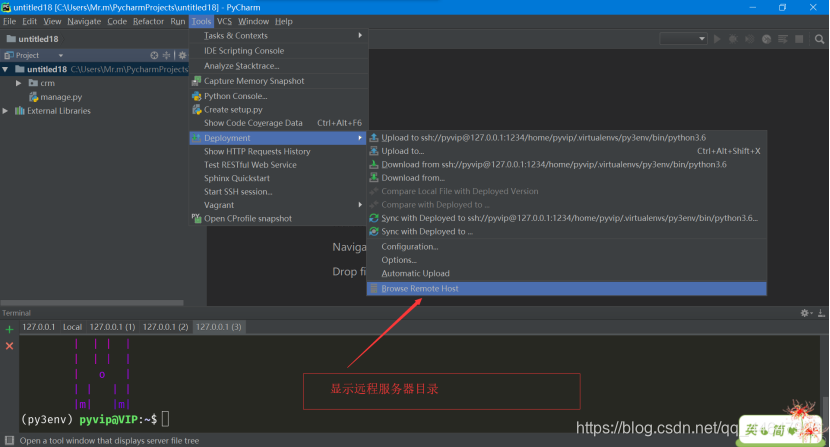Open Terminal panel gear settings
The height and width of the screenshot is (447, 830).
(x=805, y=313)
